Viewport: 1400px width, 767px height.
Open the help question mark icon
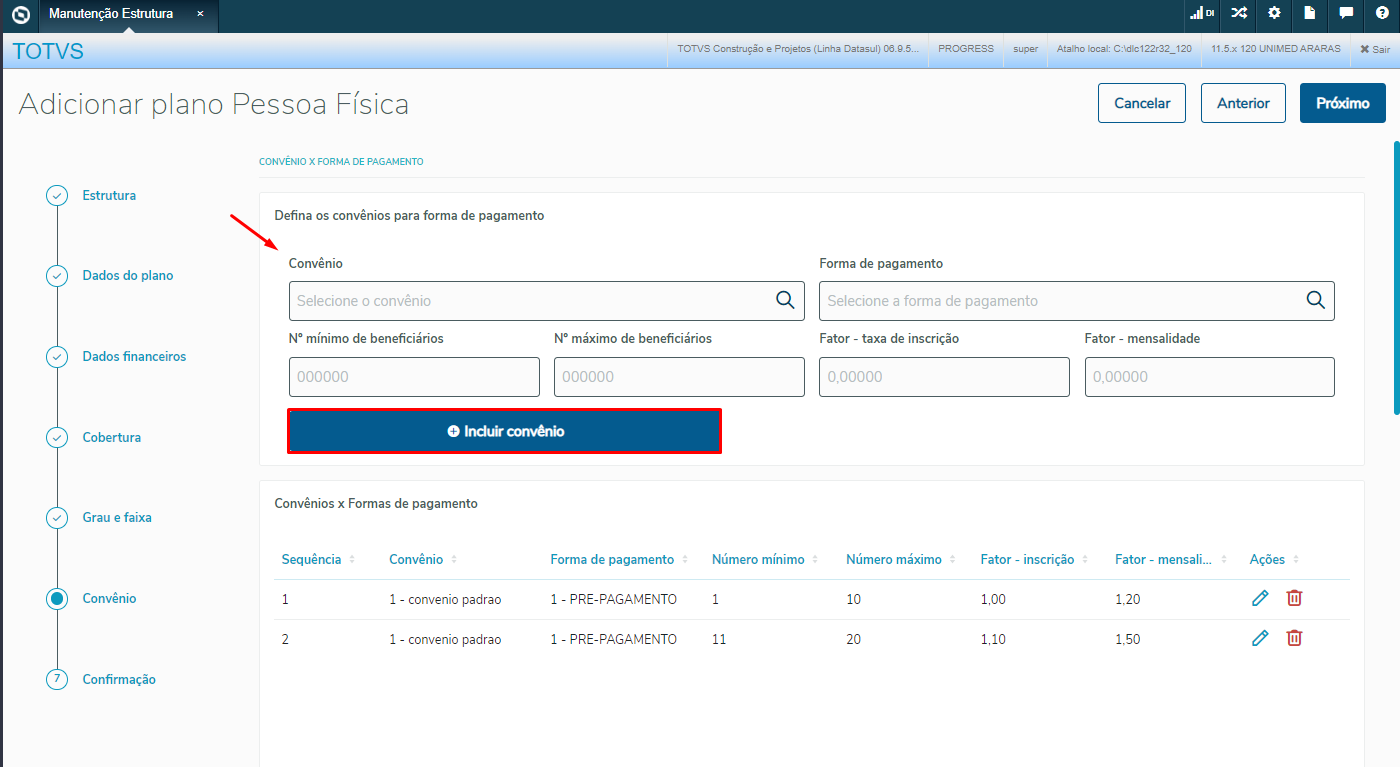coord(1382,13)
